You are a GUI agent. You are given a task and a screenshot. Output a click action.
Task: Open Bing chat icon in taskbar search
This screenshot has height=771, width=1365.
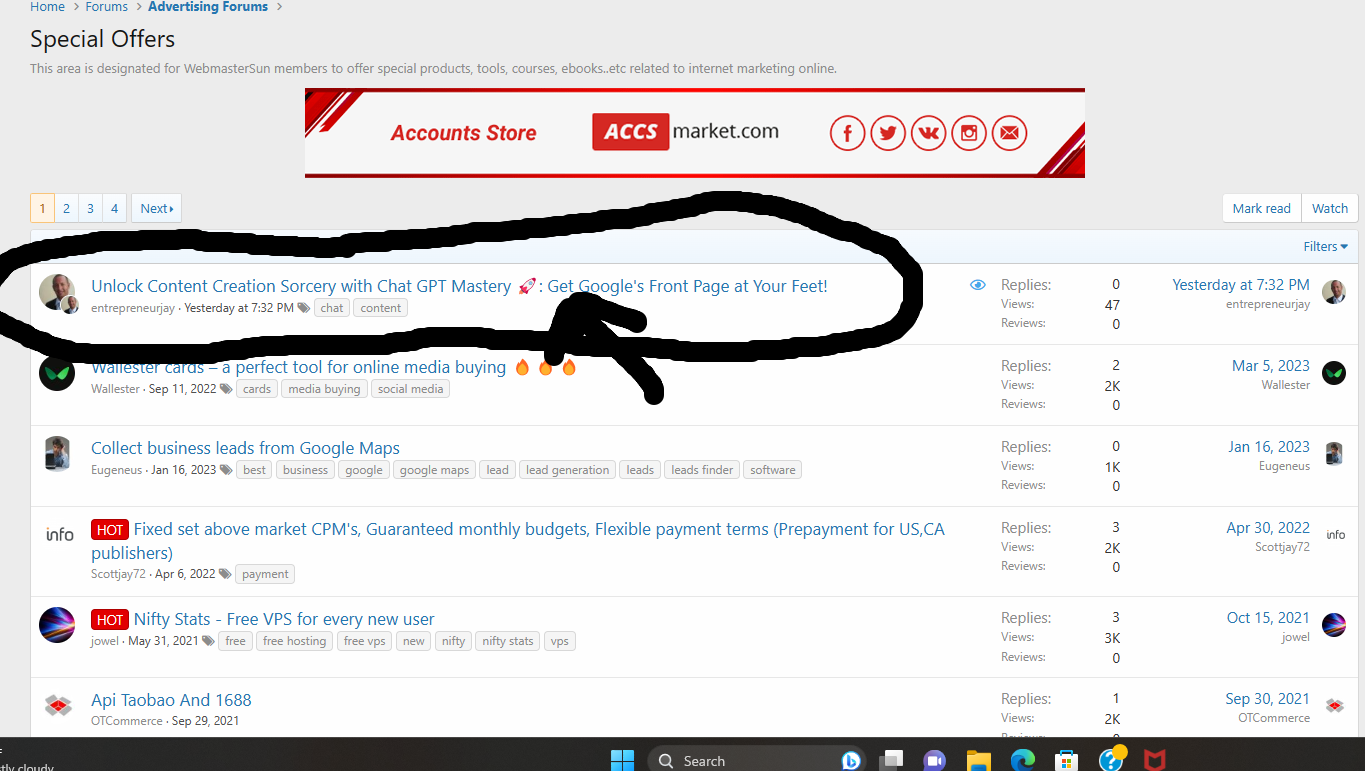[852, 760]
